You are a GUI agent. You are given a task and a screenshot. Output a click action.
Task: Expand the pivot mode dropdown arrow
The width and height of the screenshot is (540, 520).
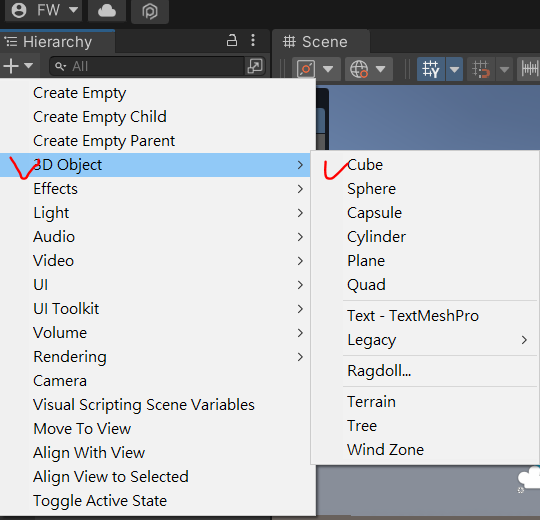[328, 69]
